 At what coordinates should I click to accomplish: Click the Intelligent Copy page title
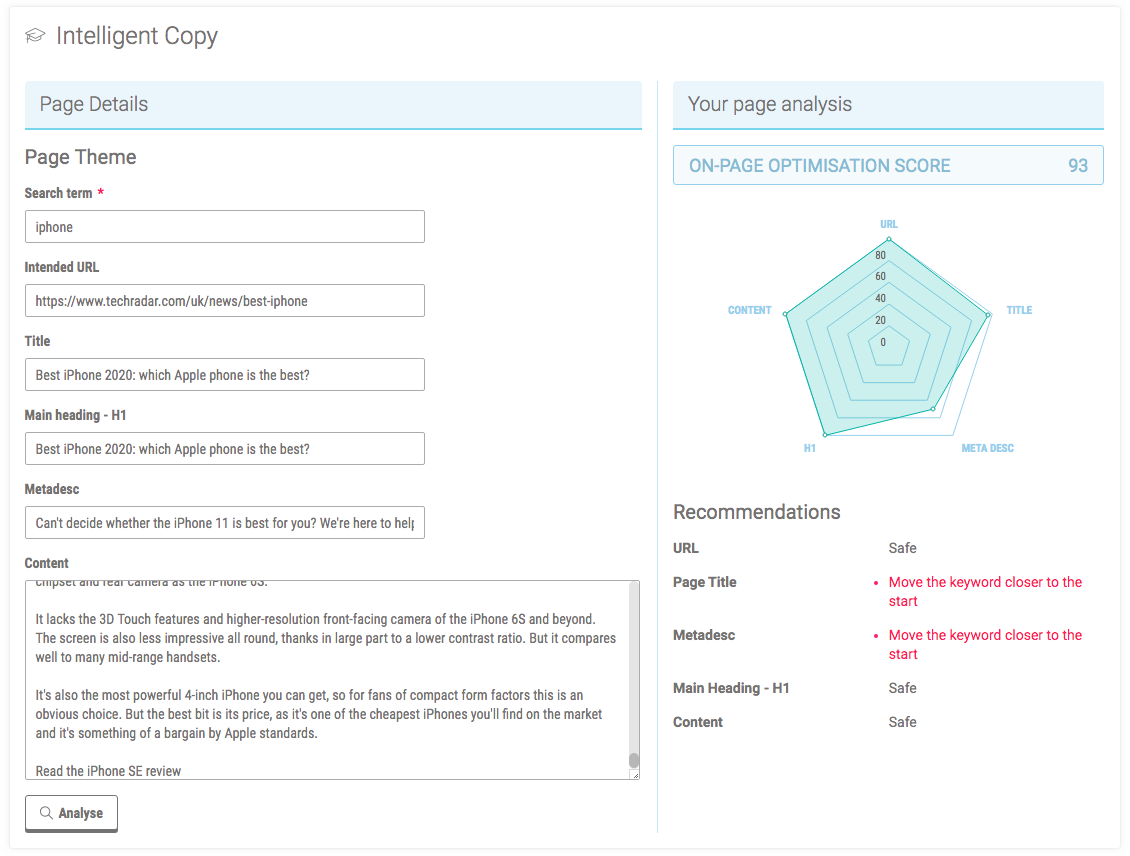(x=137, y=36)
